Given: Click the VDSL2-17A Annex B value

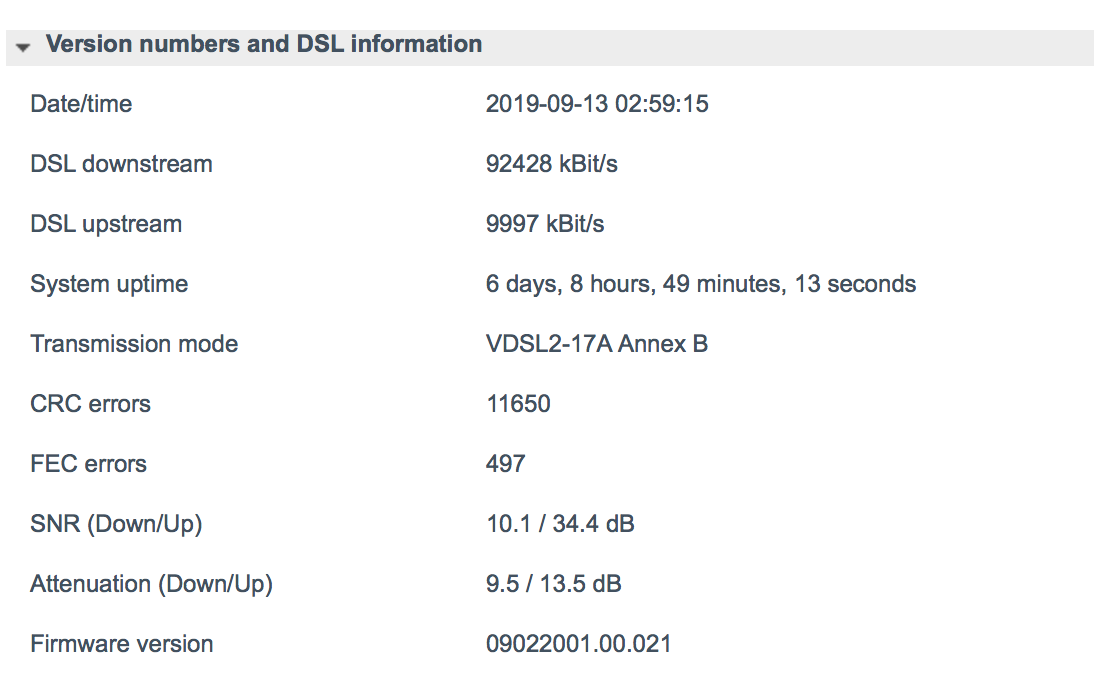Looking at the screenshot, I should pos(597,344).
